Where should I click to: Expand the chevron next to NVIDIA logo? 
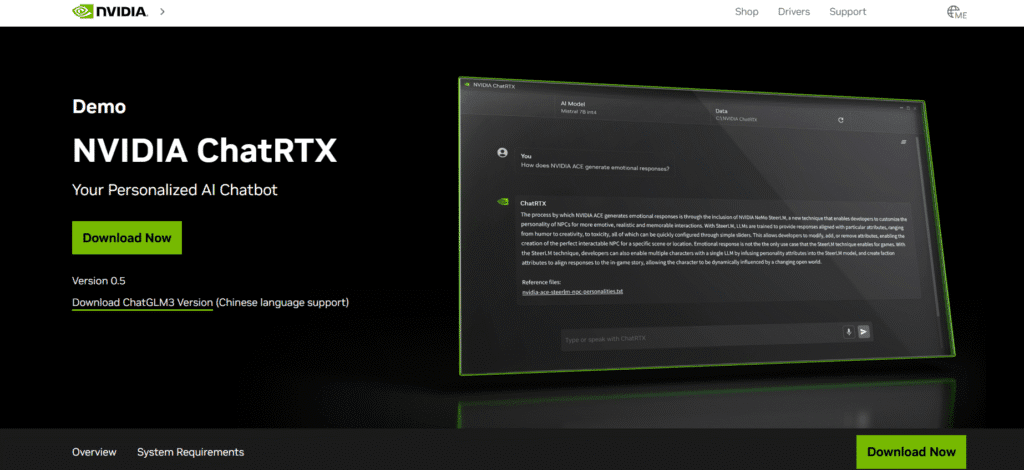[162, 12]
